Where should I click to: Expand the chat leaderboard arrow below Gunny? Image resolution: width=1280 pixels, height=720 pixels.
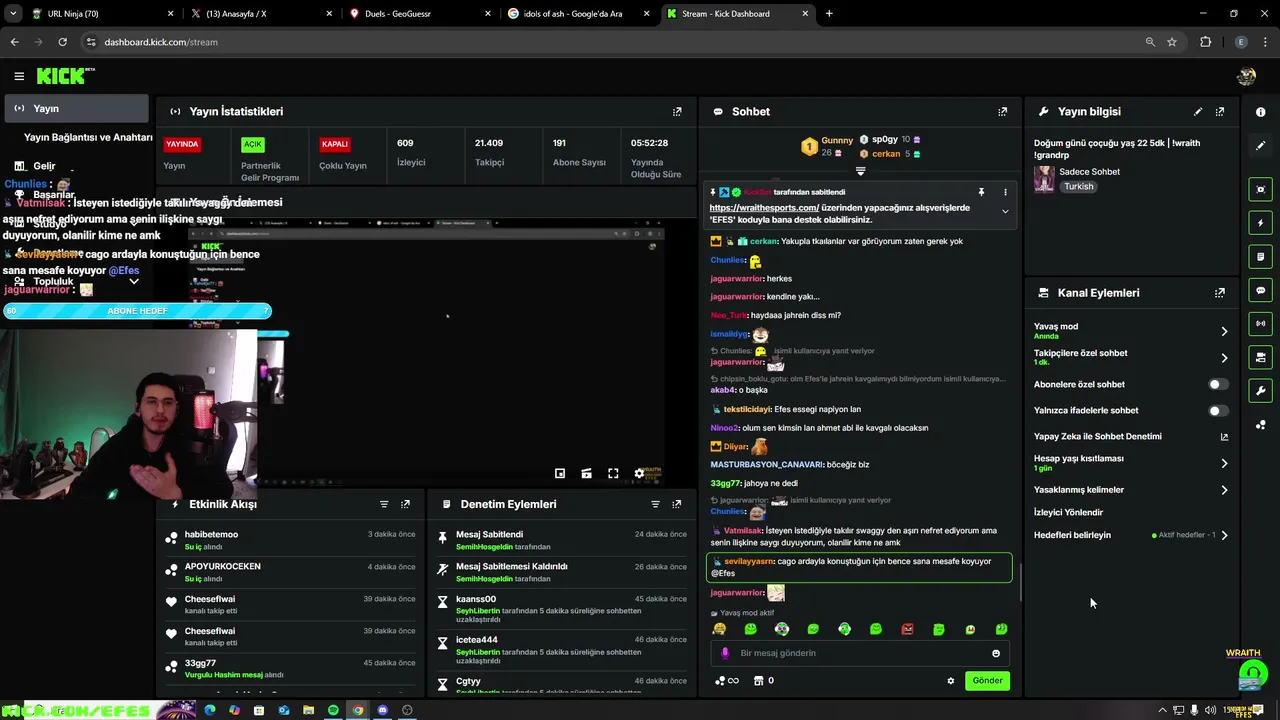(860, 171)
